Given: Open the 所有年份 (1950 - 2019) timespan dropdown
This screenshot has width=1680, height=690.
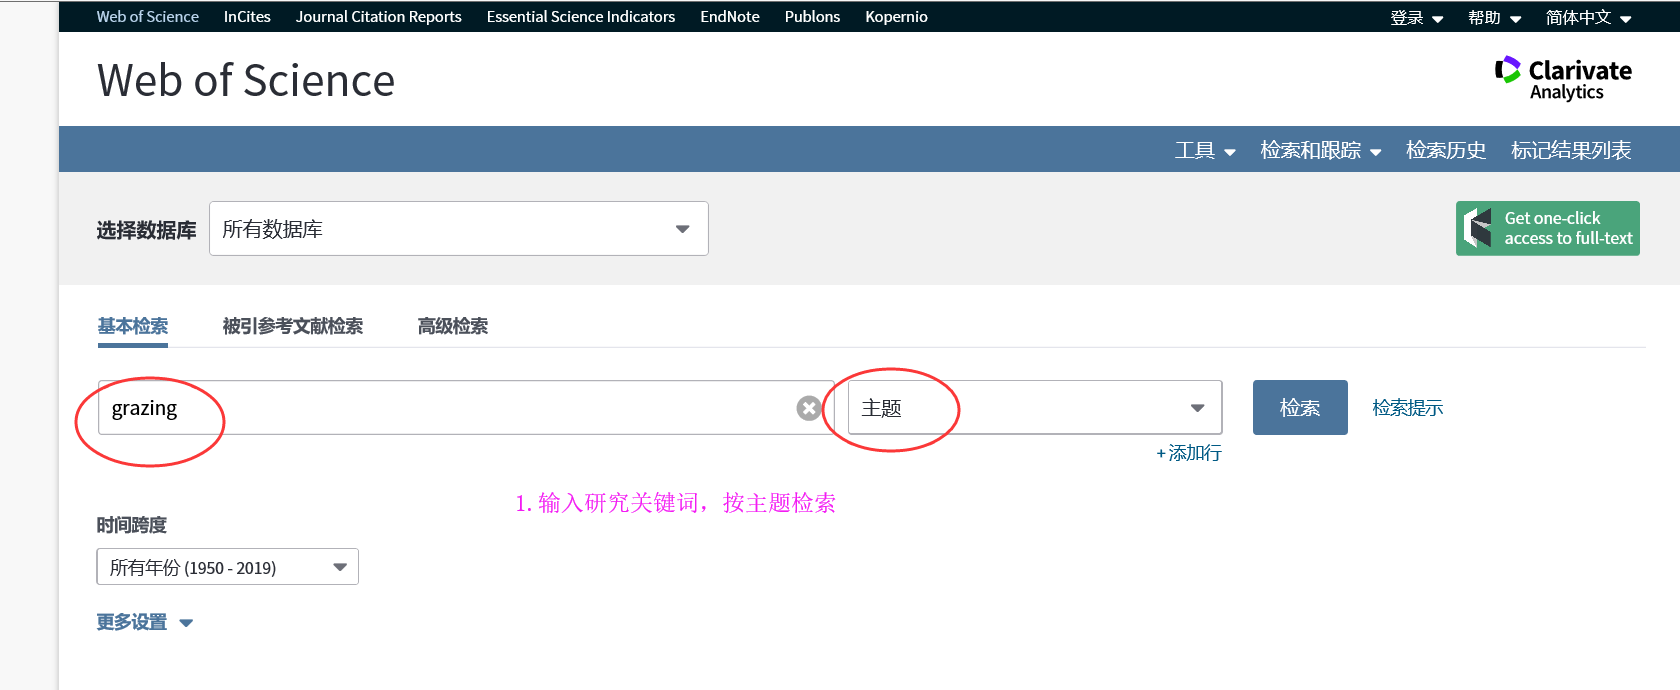Looking at the screenshot, I should (227, 567).
